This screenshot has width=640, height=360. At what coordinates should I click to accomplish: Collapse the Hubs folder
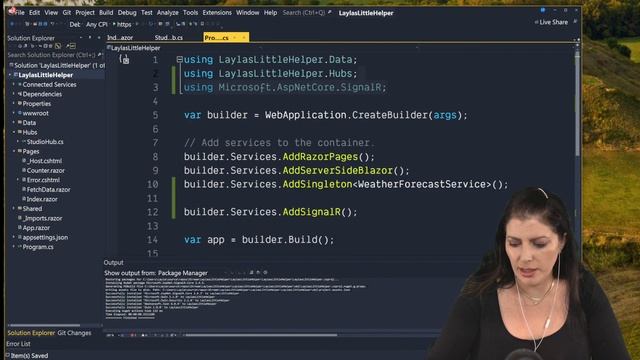(x=13, y=132)
